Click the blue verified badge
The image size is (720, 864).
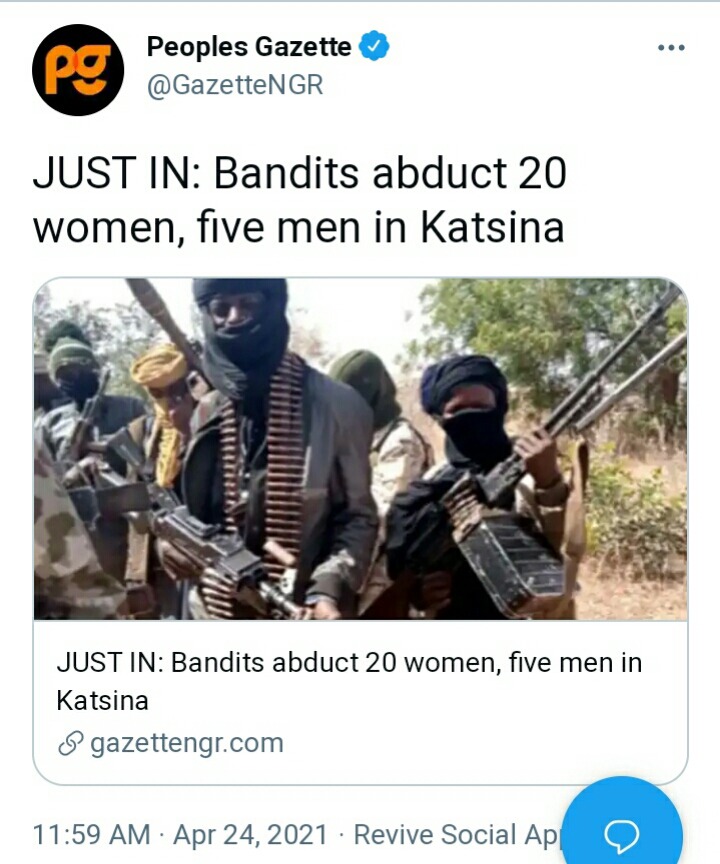click(375, 46)
